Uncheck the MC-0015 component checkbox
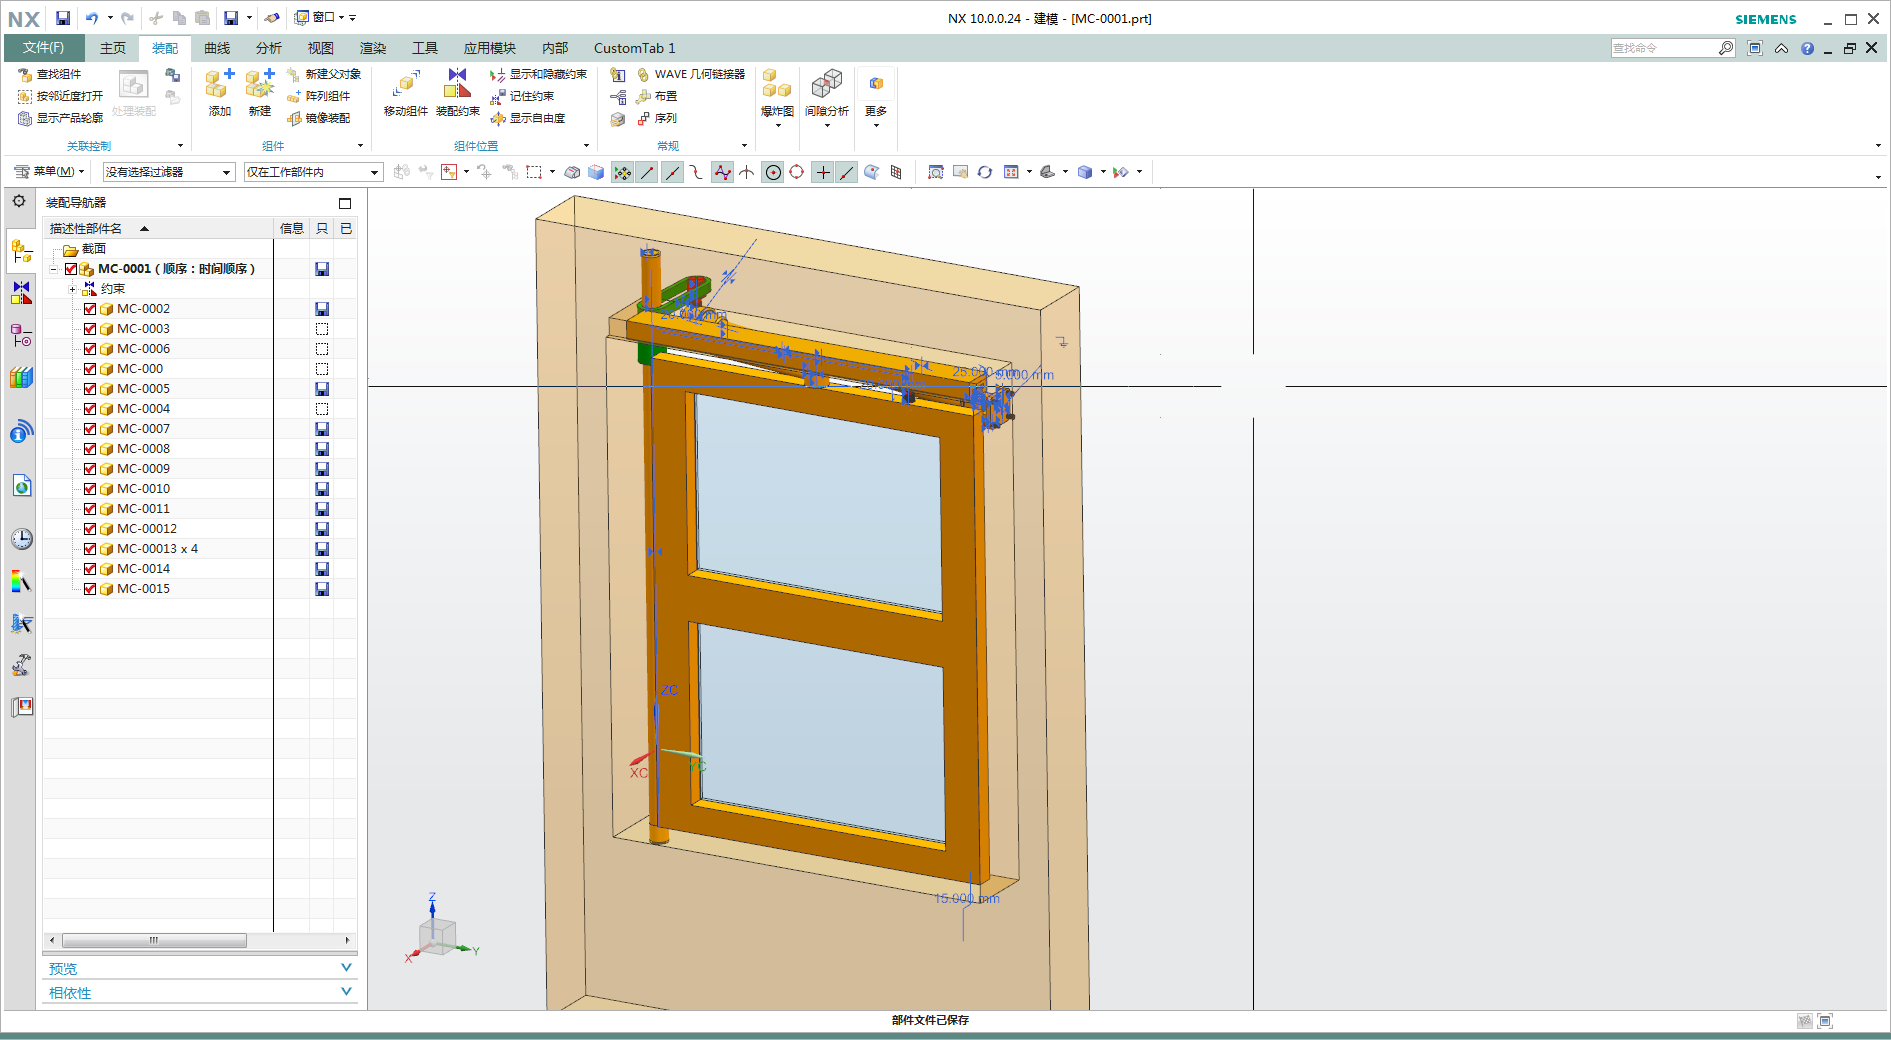This screenshot has height=1040, width=1891. click(90, 589)
